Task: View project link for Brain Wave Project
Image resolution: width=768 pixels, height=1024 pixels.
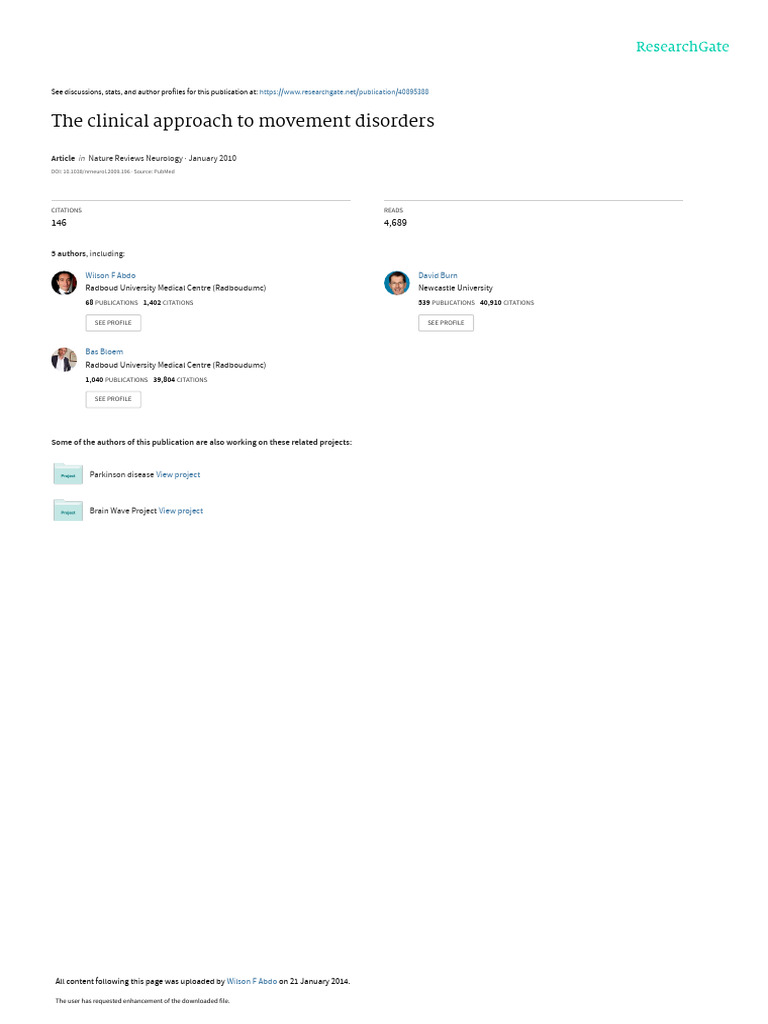Action: tap(181, 511)
